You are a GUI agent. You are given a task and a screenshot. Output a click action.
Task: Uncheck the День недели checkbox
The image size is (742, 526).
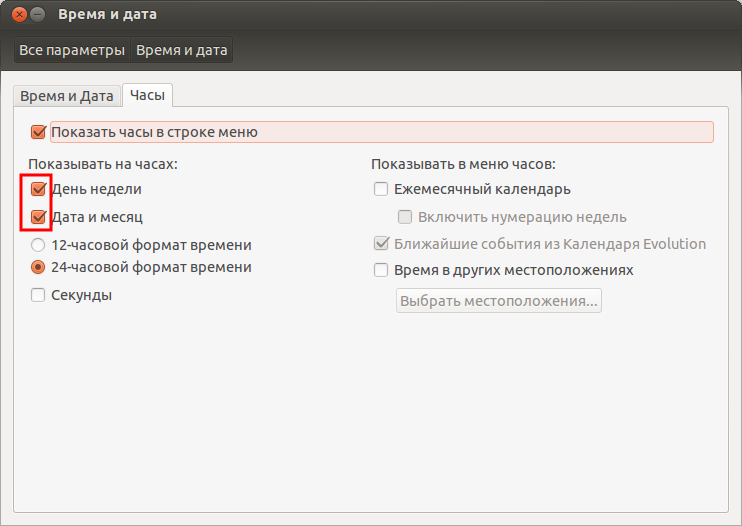(39, 189)
